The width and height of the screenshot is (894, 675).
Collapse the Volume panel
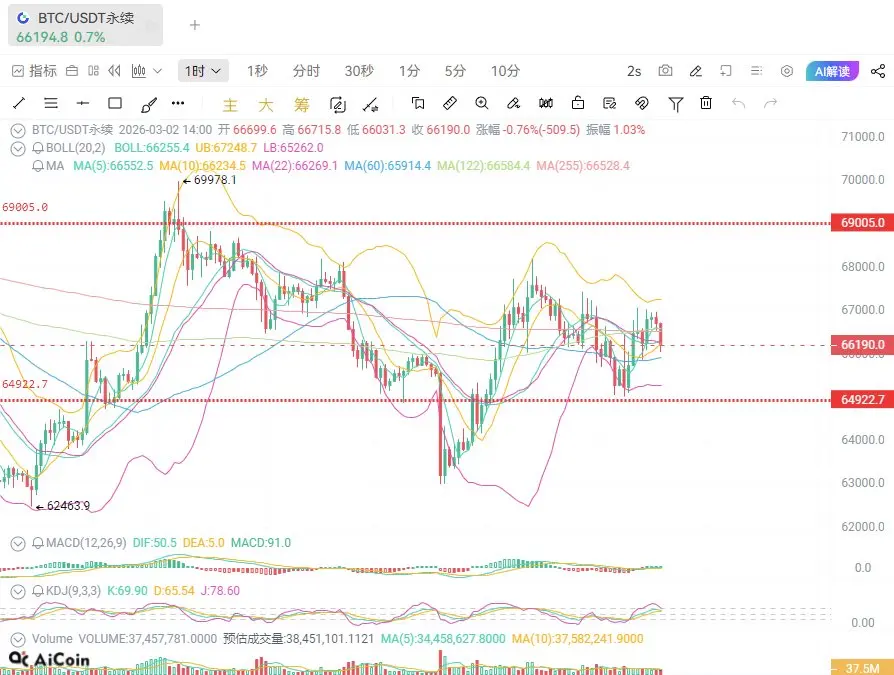pos(18,640)
